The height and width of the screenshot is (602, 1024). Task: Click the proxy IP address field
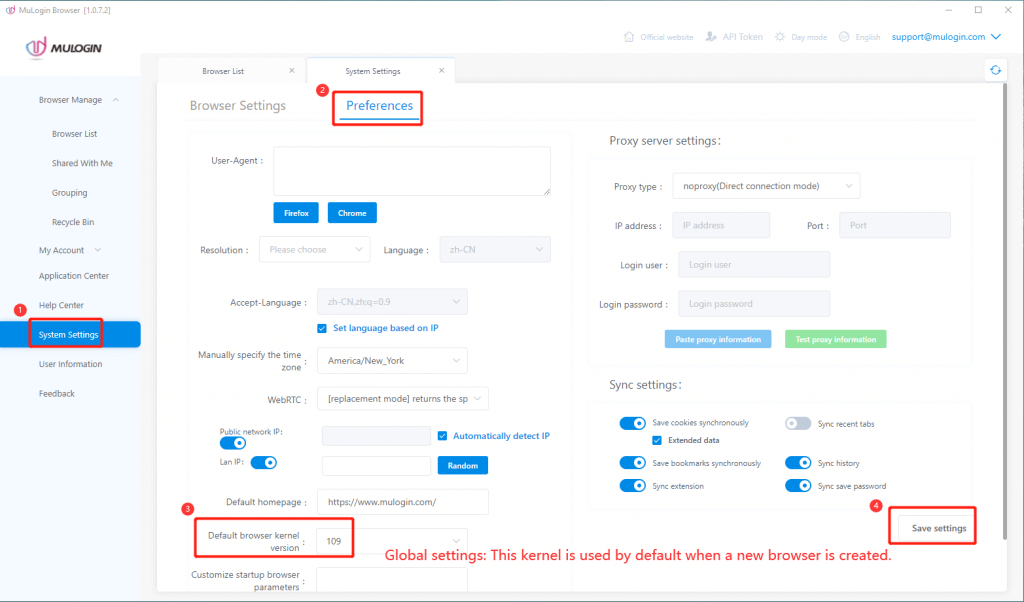point(721,225)
